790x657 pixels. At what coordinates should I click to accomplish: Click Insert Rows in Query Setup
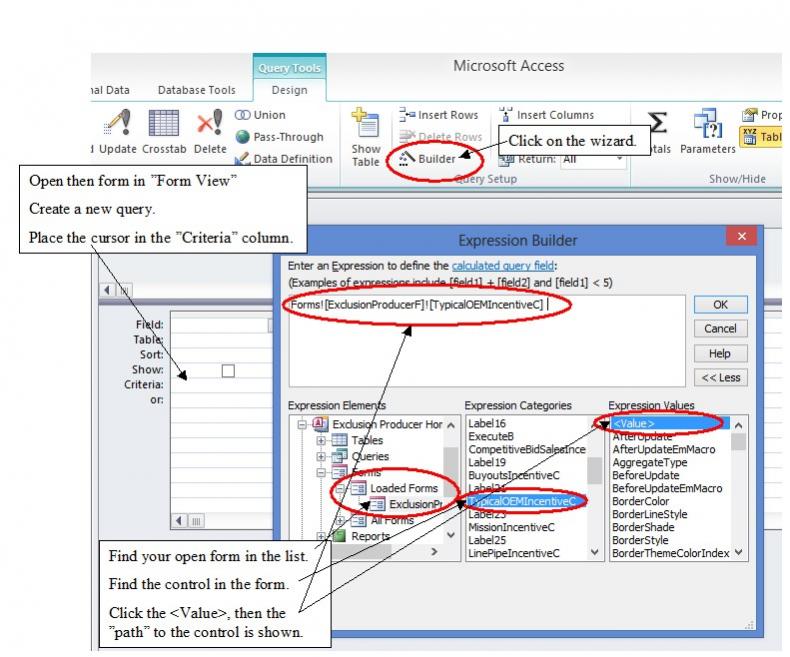438,115
